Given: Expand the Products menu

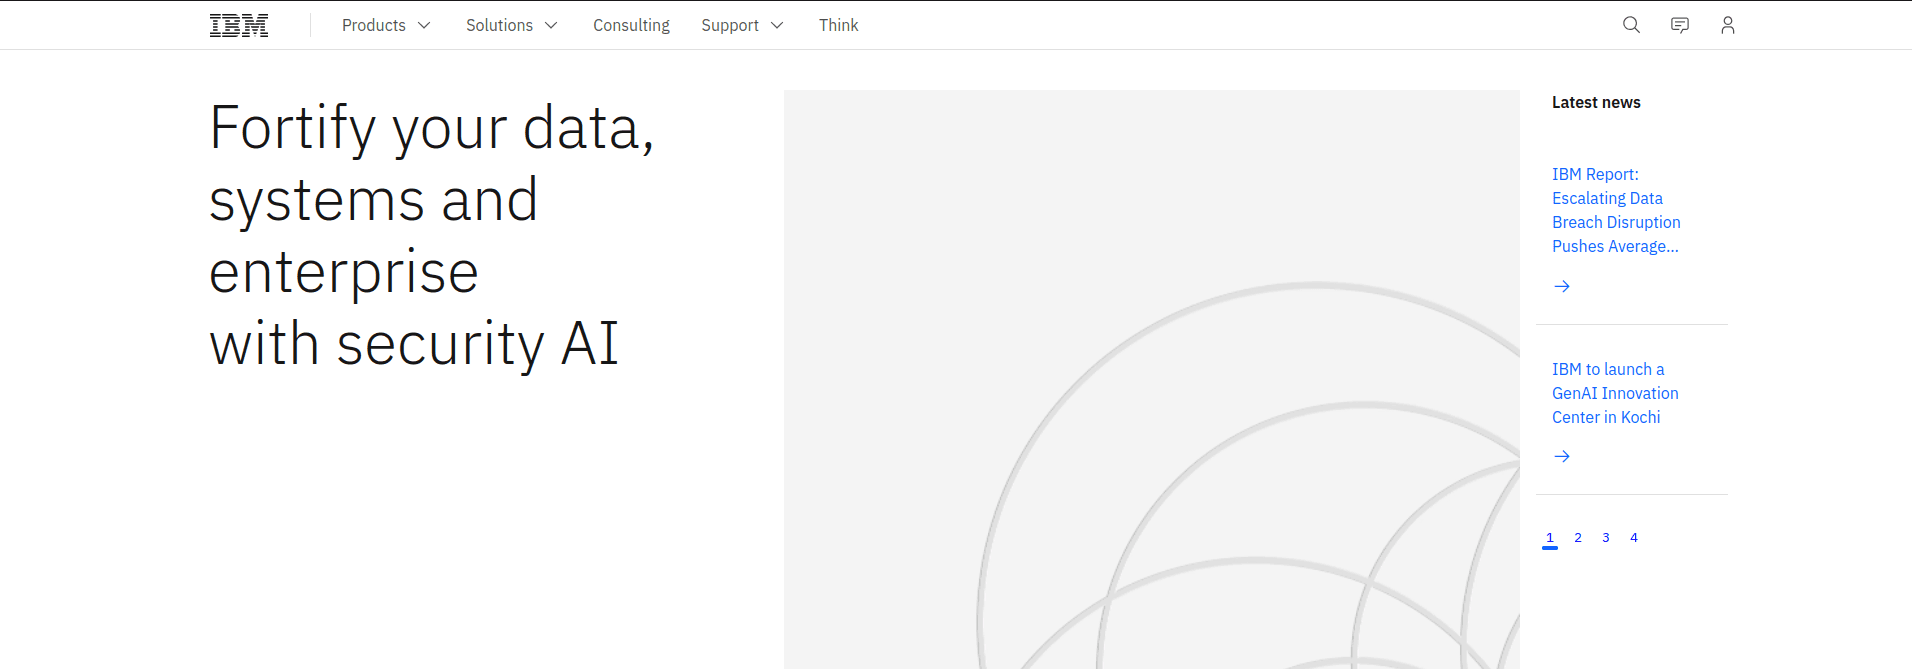Looking at the screenshot, I should pyautogui.click(x=386, y=25).
